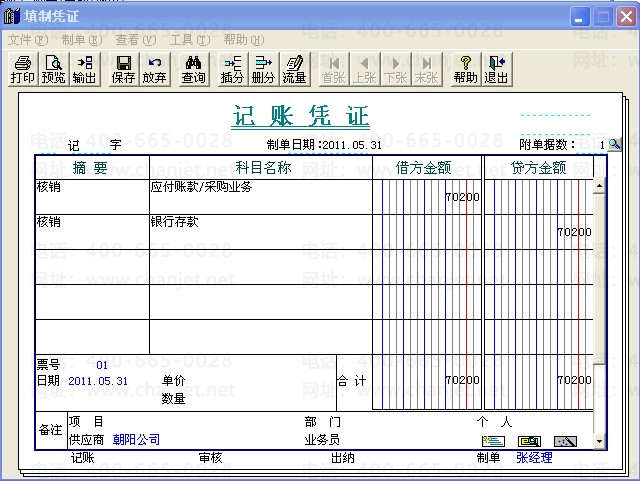Open 查询 search binoculars icon
This screenshot has height=481, width=640.
[x=193, y=69]
